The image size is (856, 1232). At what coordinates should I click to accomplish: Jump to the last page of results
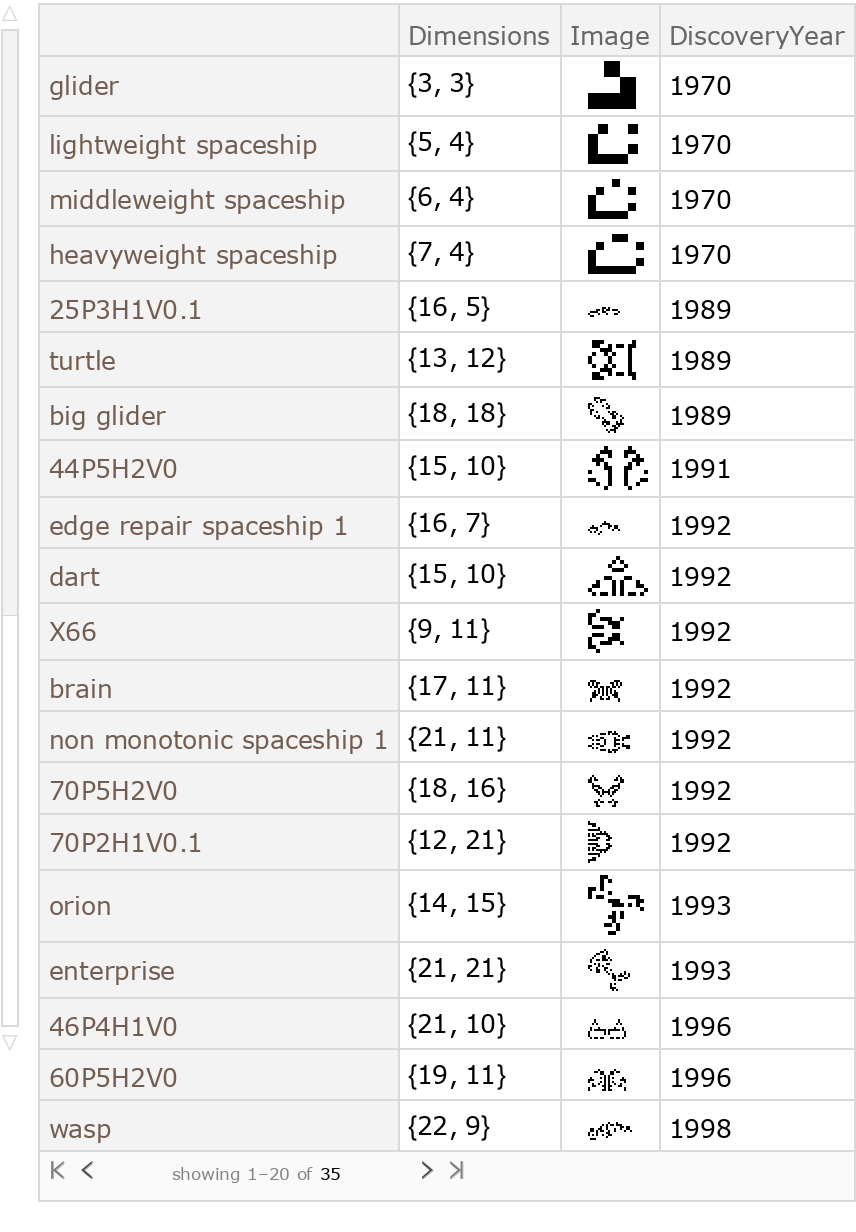click(456, 1171)
